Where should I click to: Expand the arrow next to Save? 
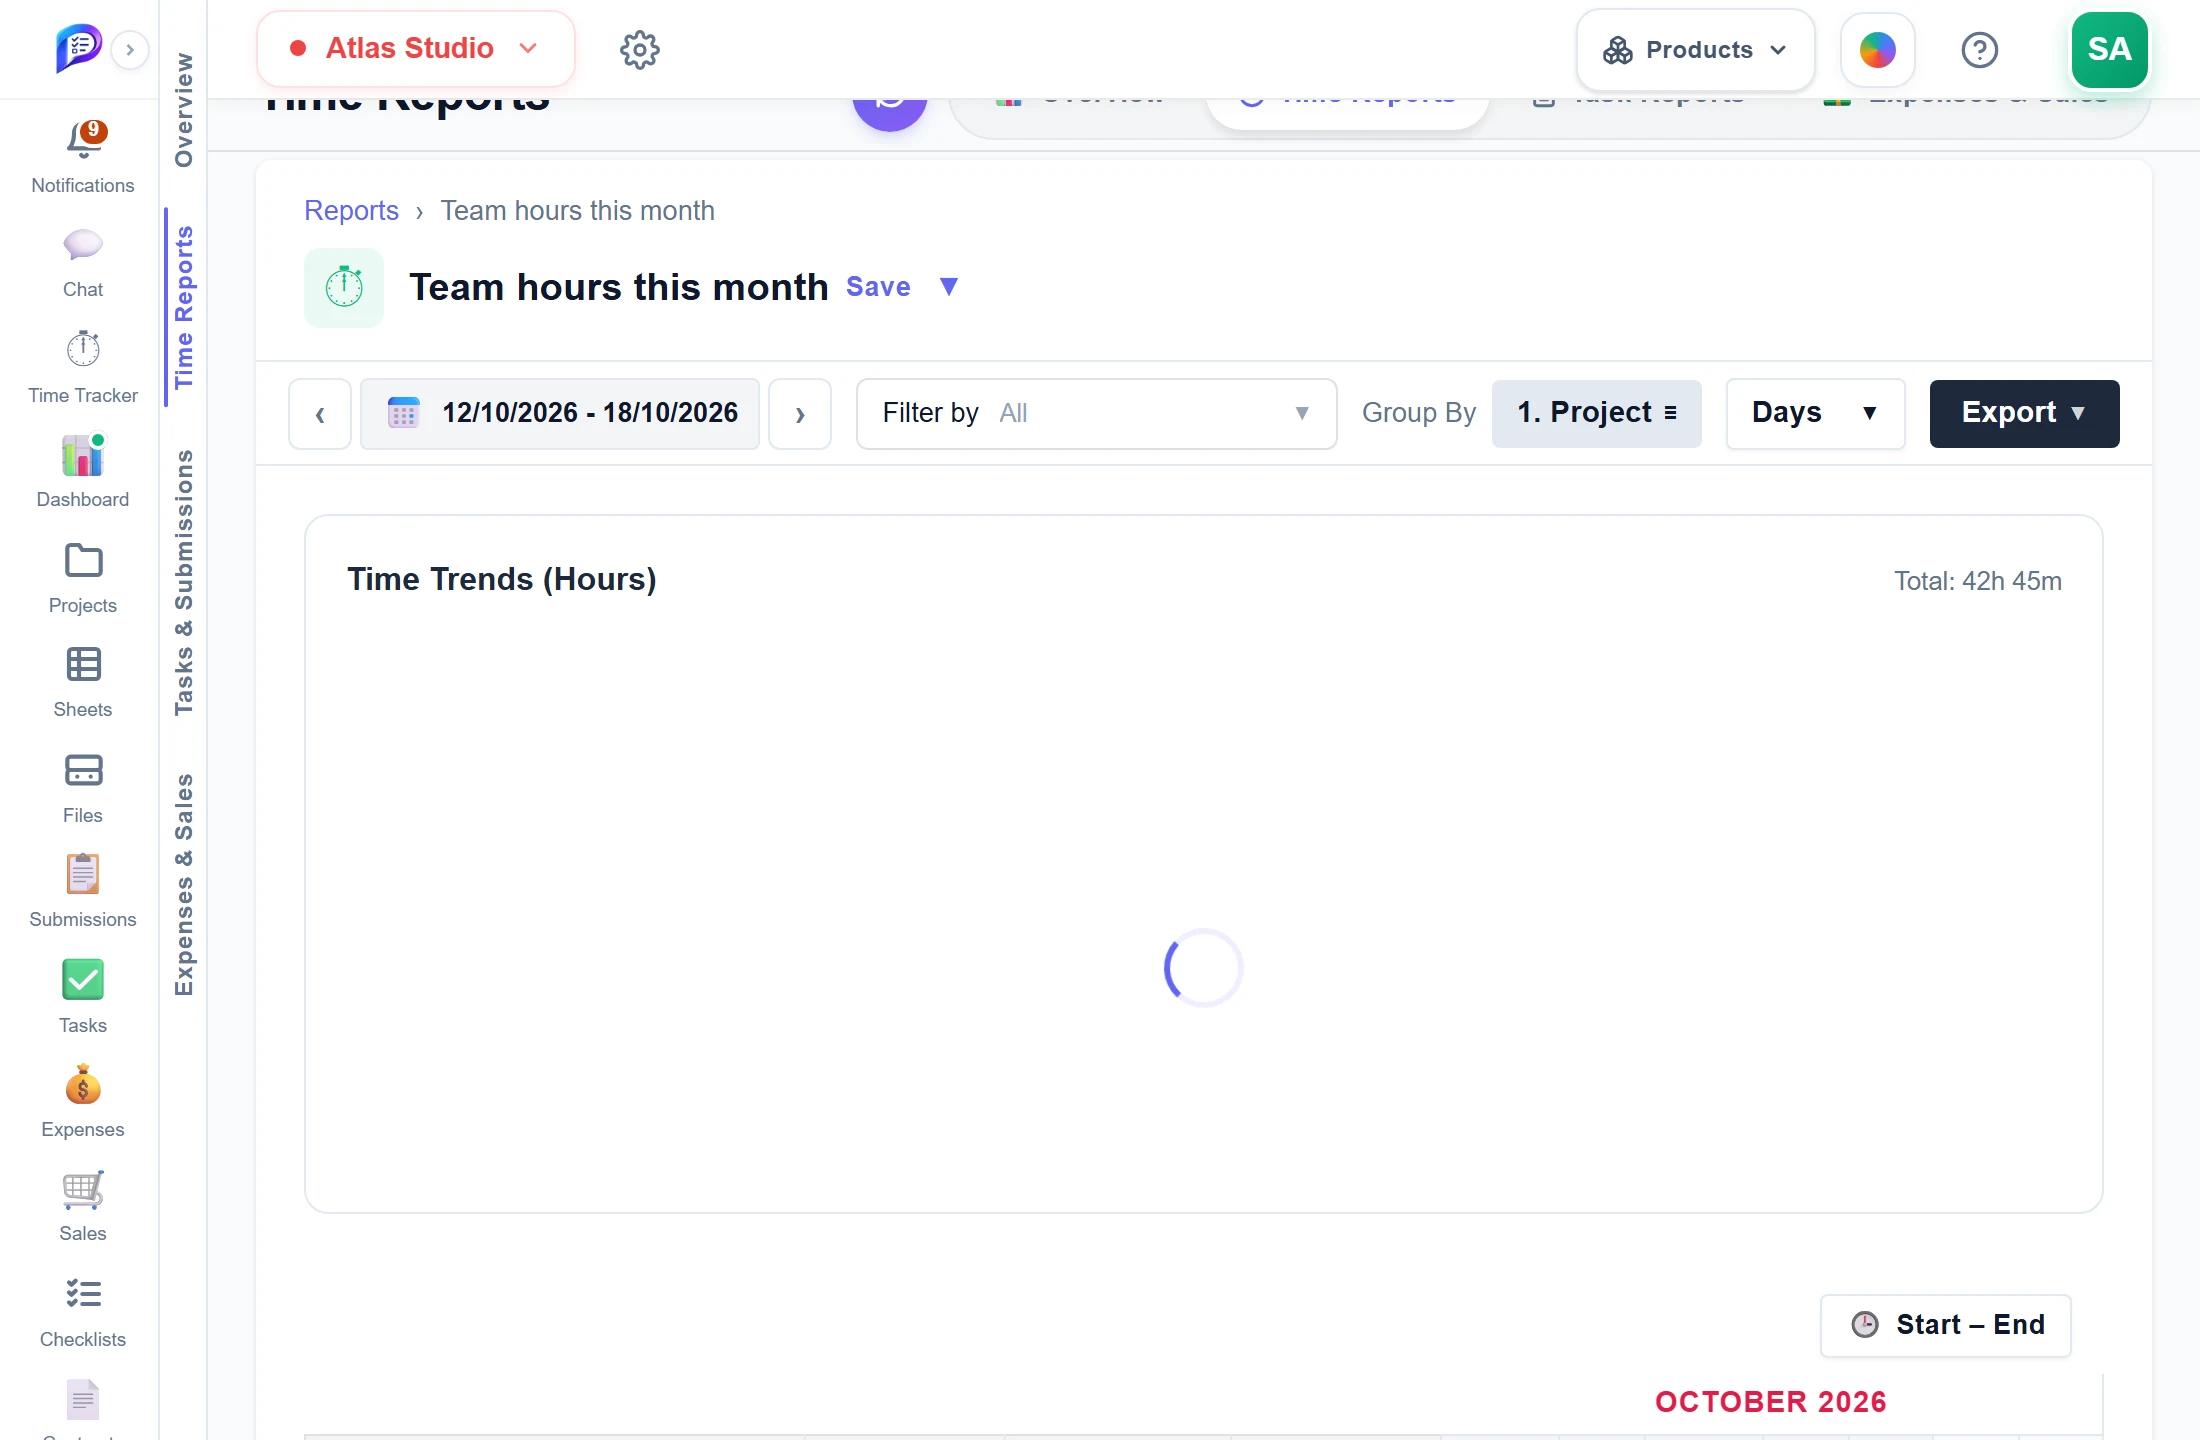point(949,287)
